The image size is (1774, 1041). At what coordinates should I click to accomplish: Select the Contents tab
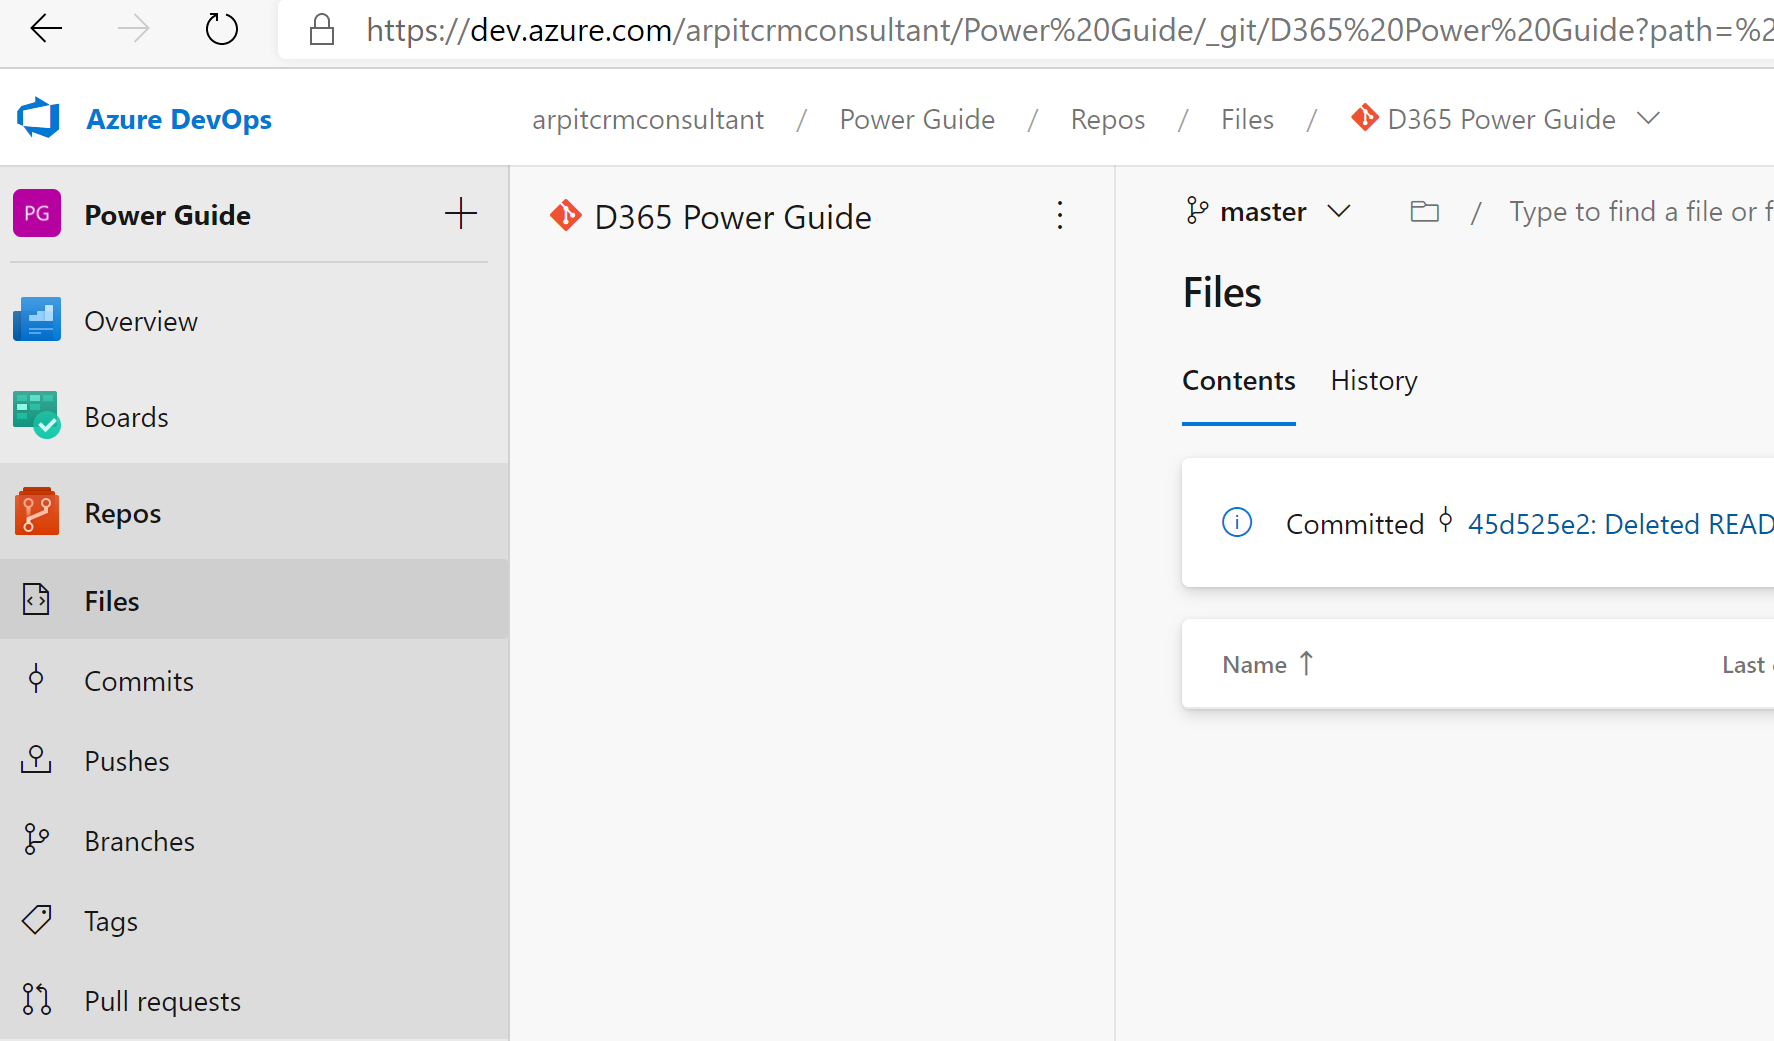tap(1238, 381)
